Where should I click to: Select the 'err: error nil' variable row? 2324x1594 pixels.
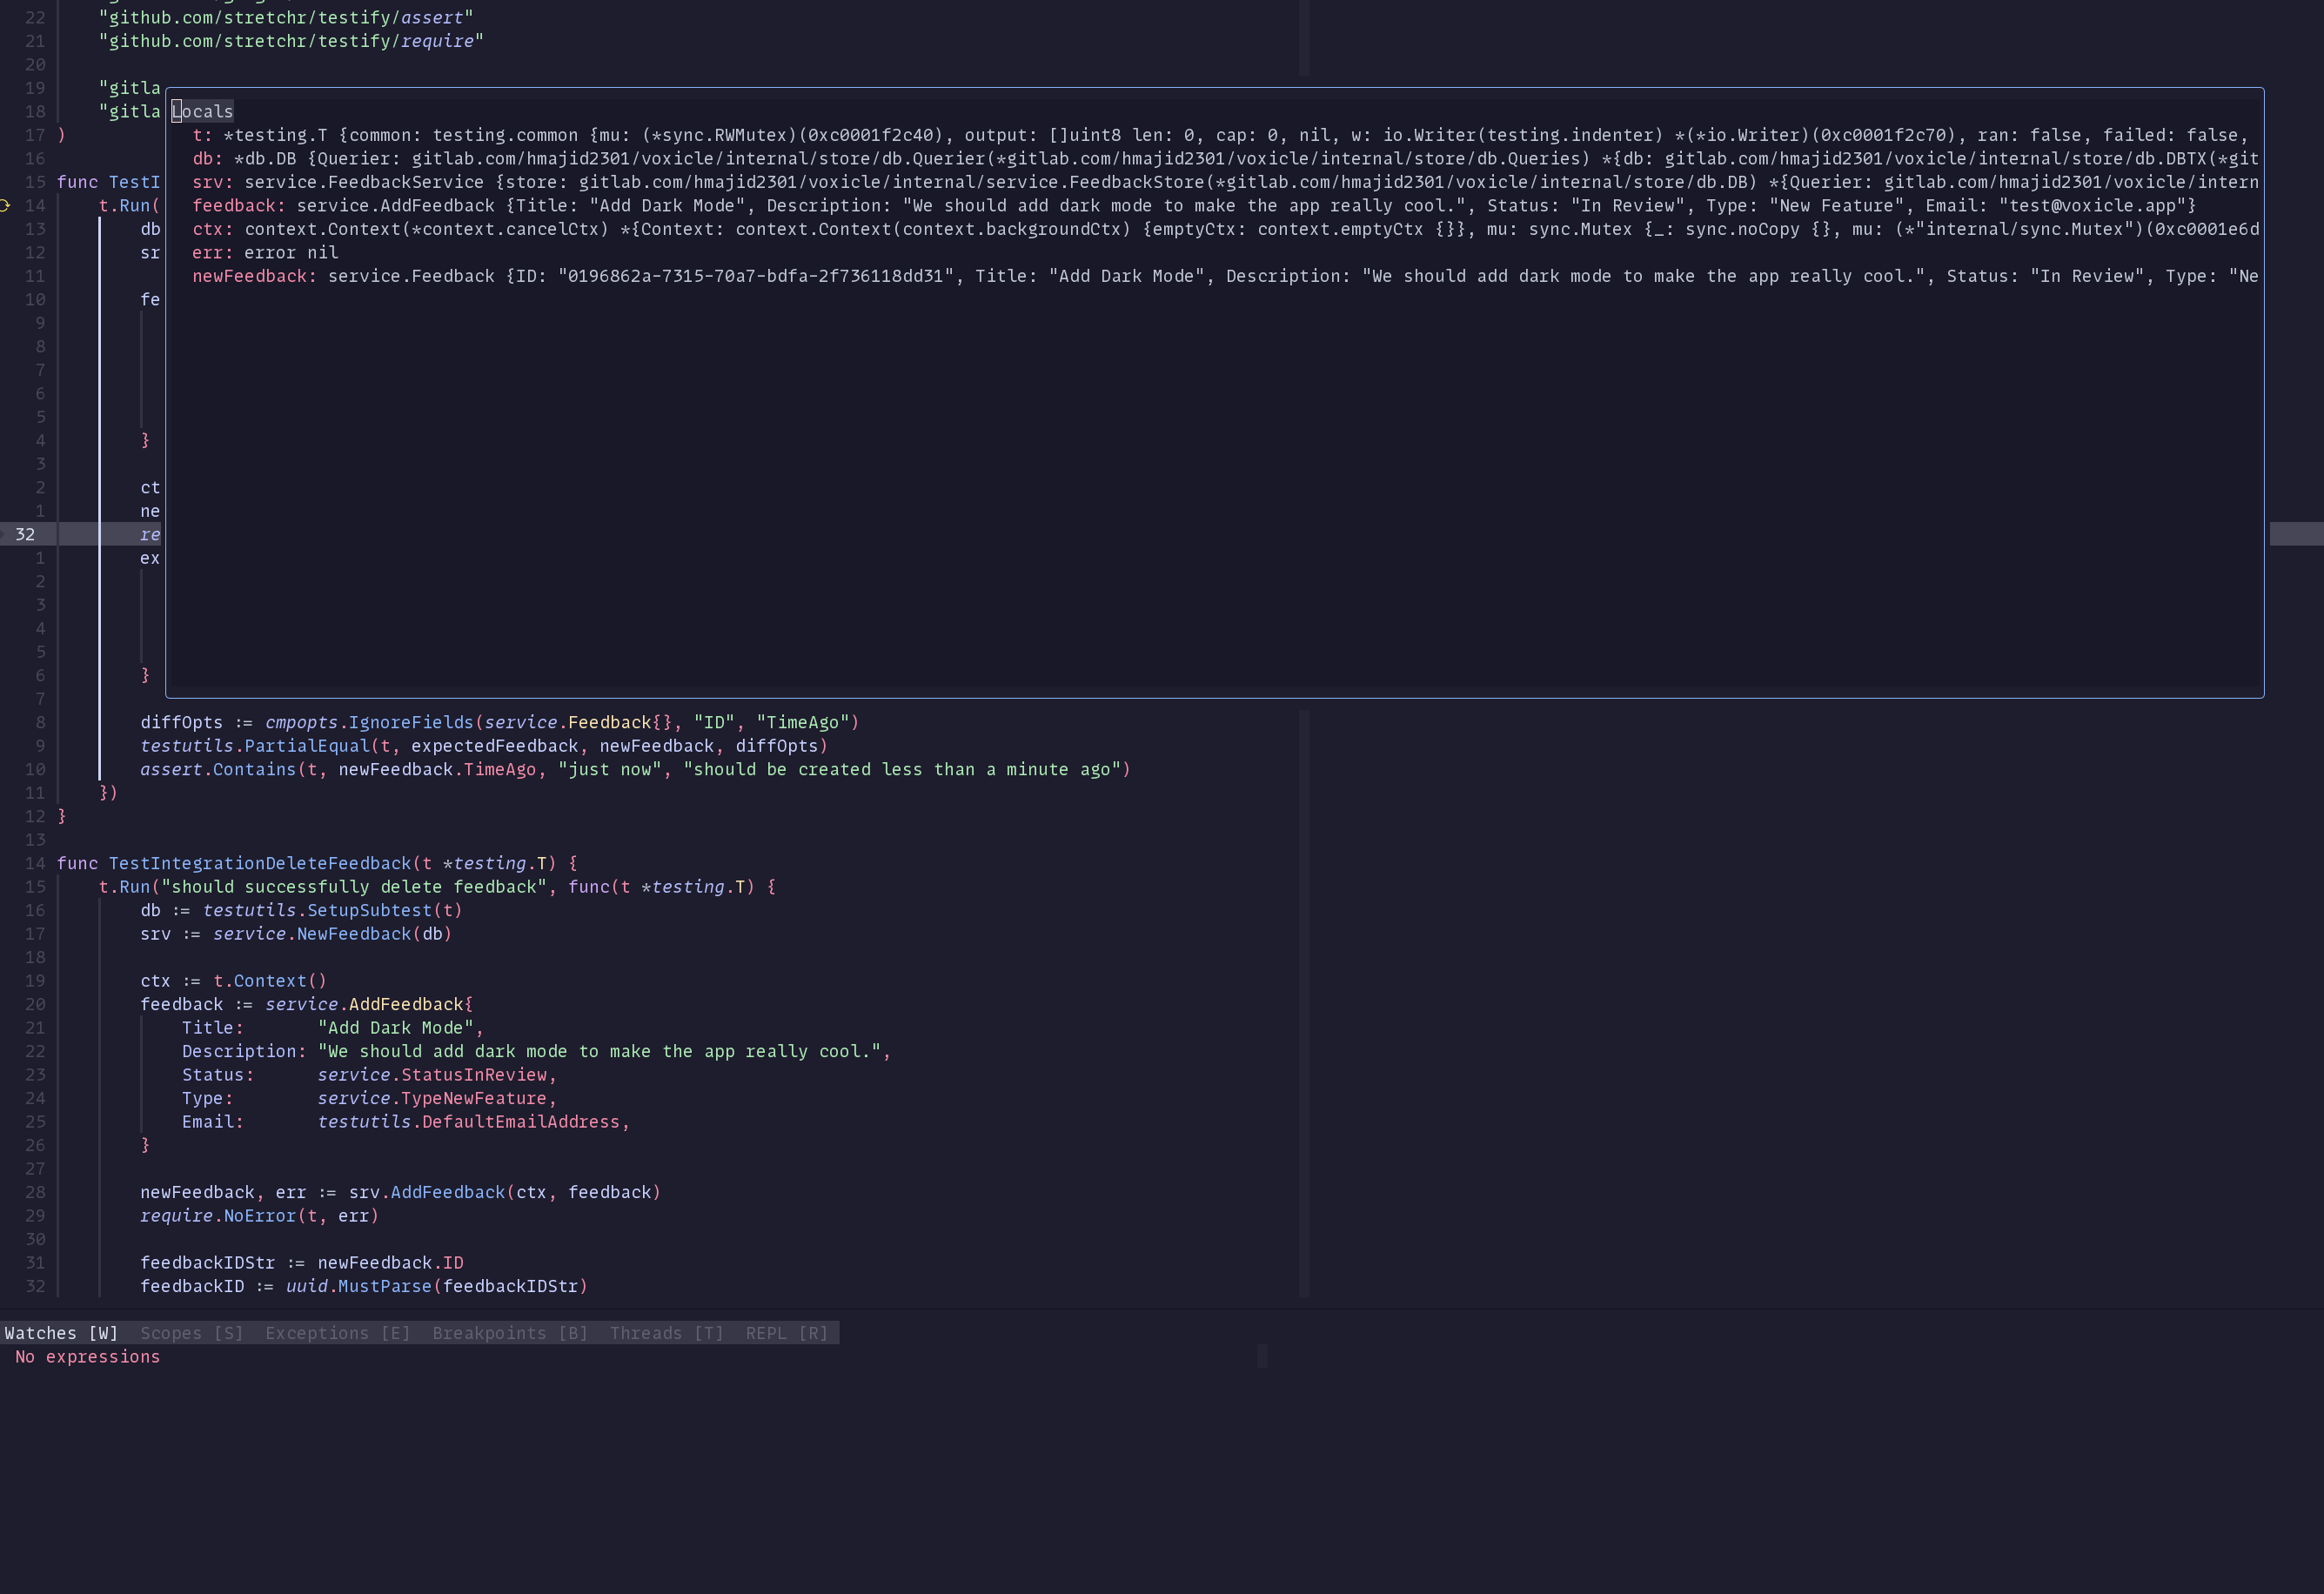click(x=265, y=252)
